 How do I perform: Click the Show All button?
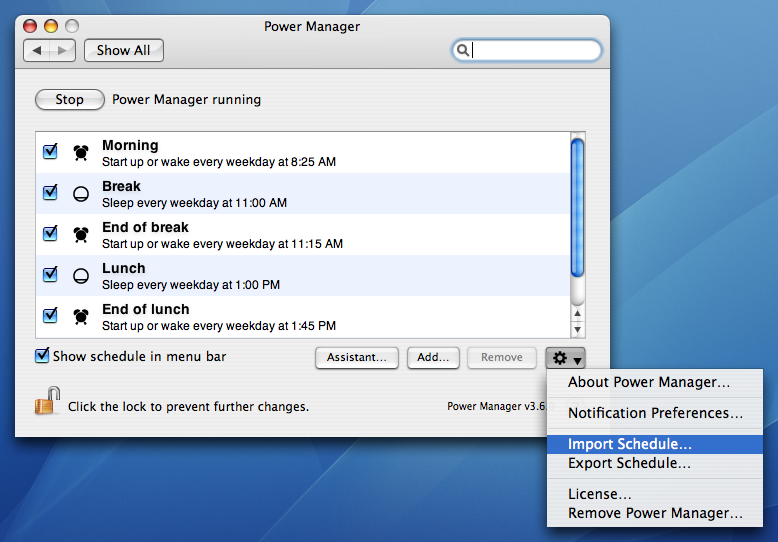pyautogui.click(x=124, y=50)
